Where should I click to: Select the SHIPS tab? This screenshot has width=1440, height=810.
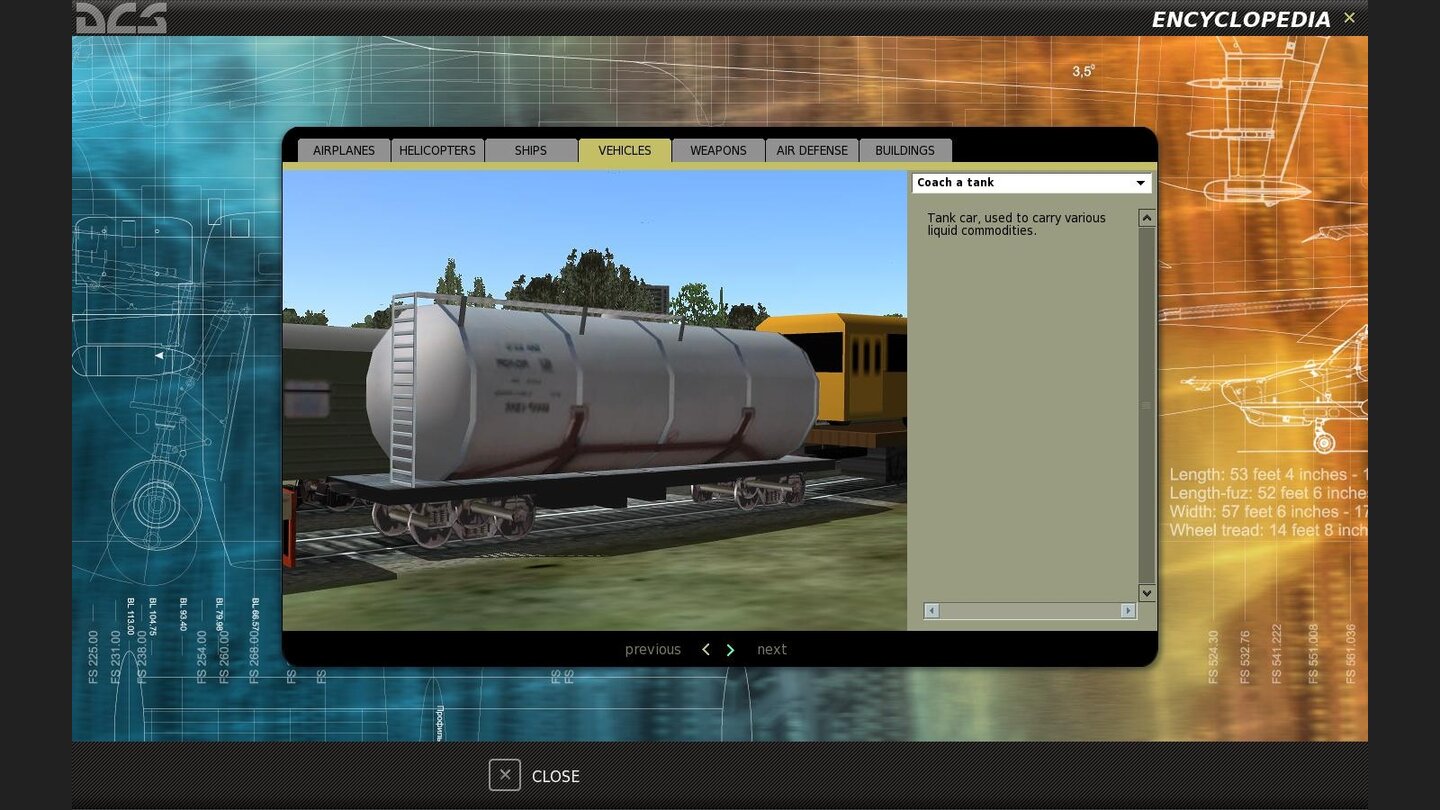point(531,150)
